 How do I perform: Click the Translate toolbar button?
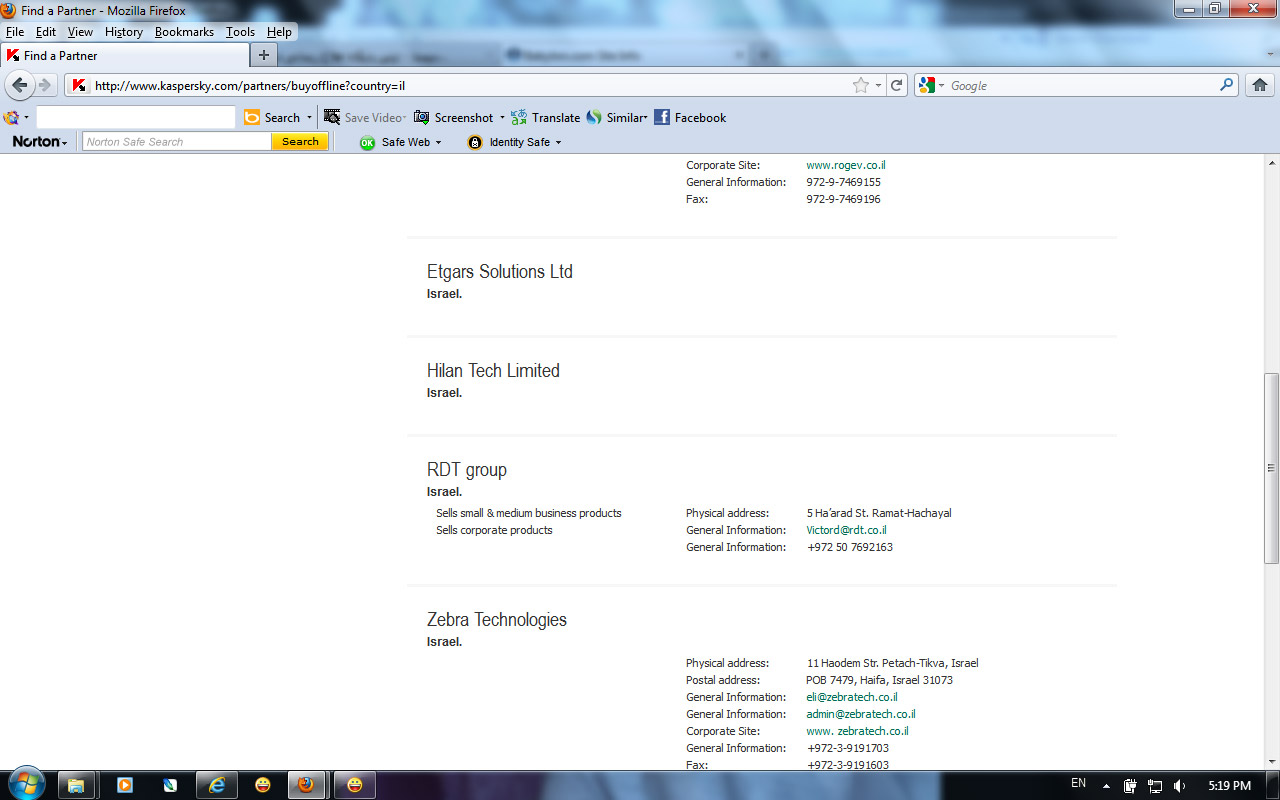[545, 117]
